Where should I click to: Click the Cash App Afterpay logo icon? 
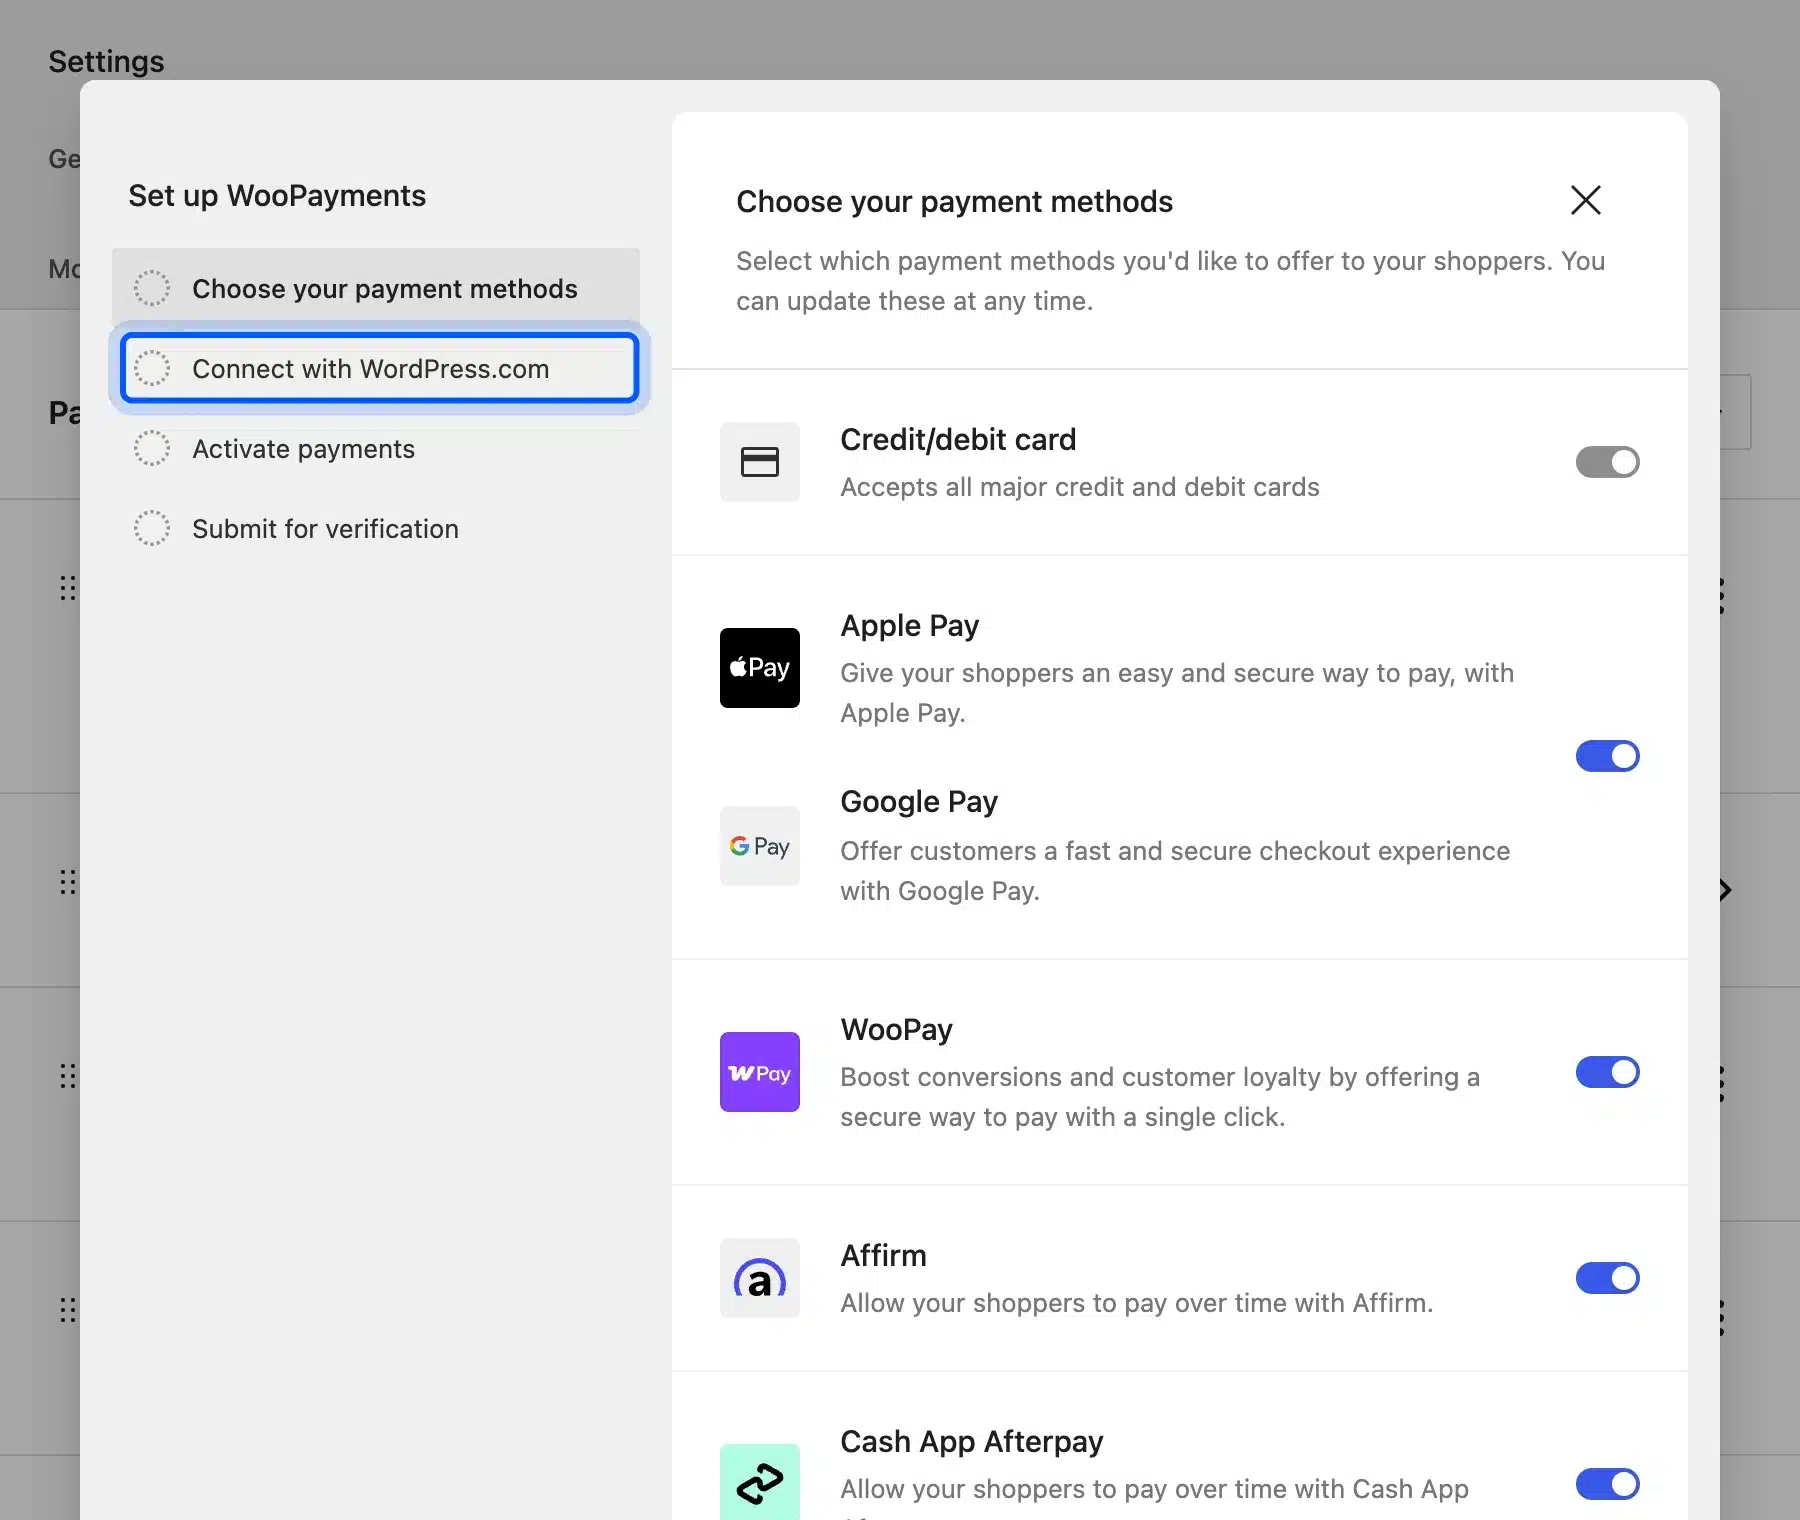[x=760, y=1482]
